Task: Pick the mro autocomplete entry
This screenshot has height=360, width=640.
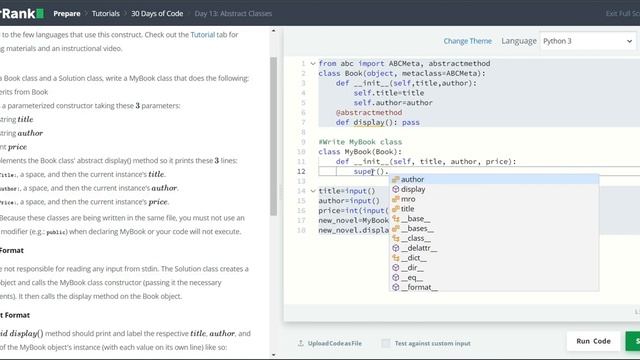Action: (x=494, y=199)
